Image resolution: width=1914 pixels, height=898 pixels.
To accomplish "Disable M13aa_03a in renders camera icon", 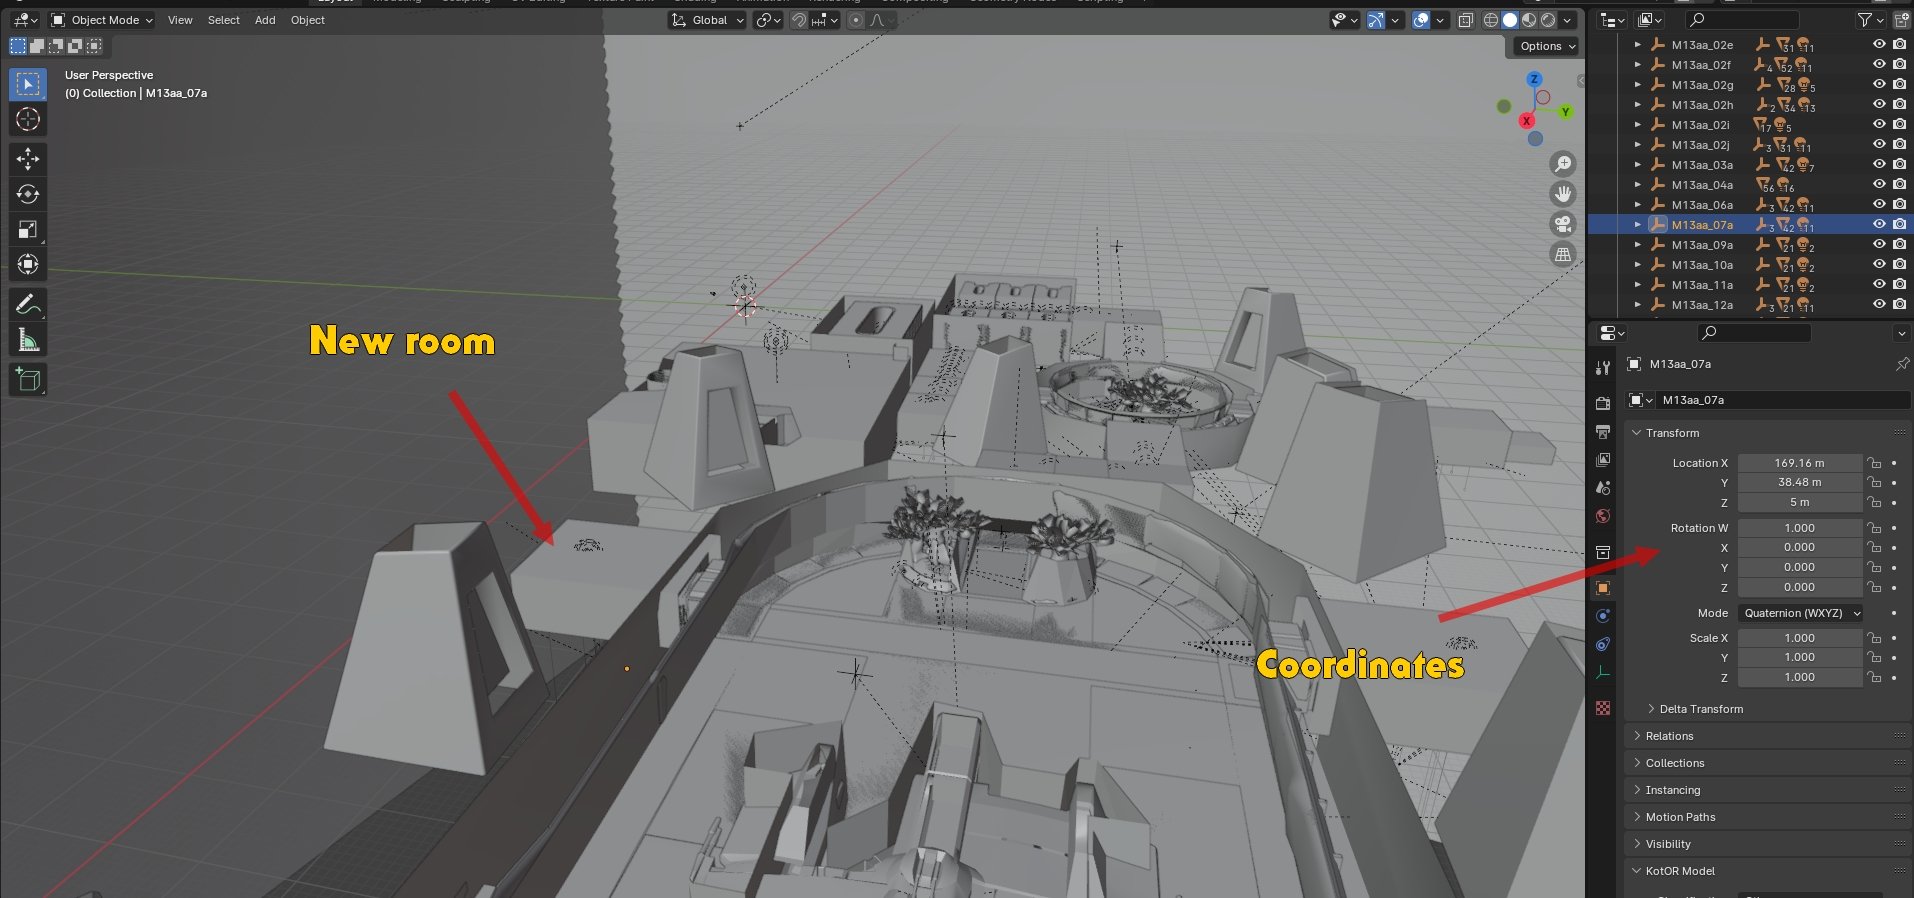I will [1899, 165].
